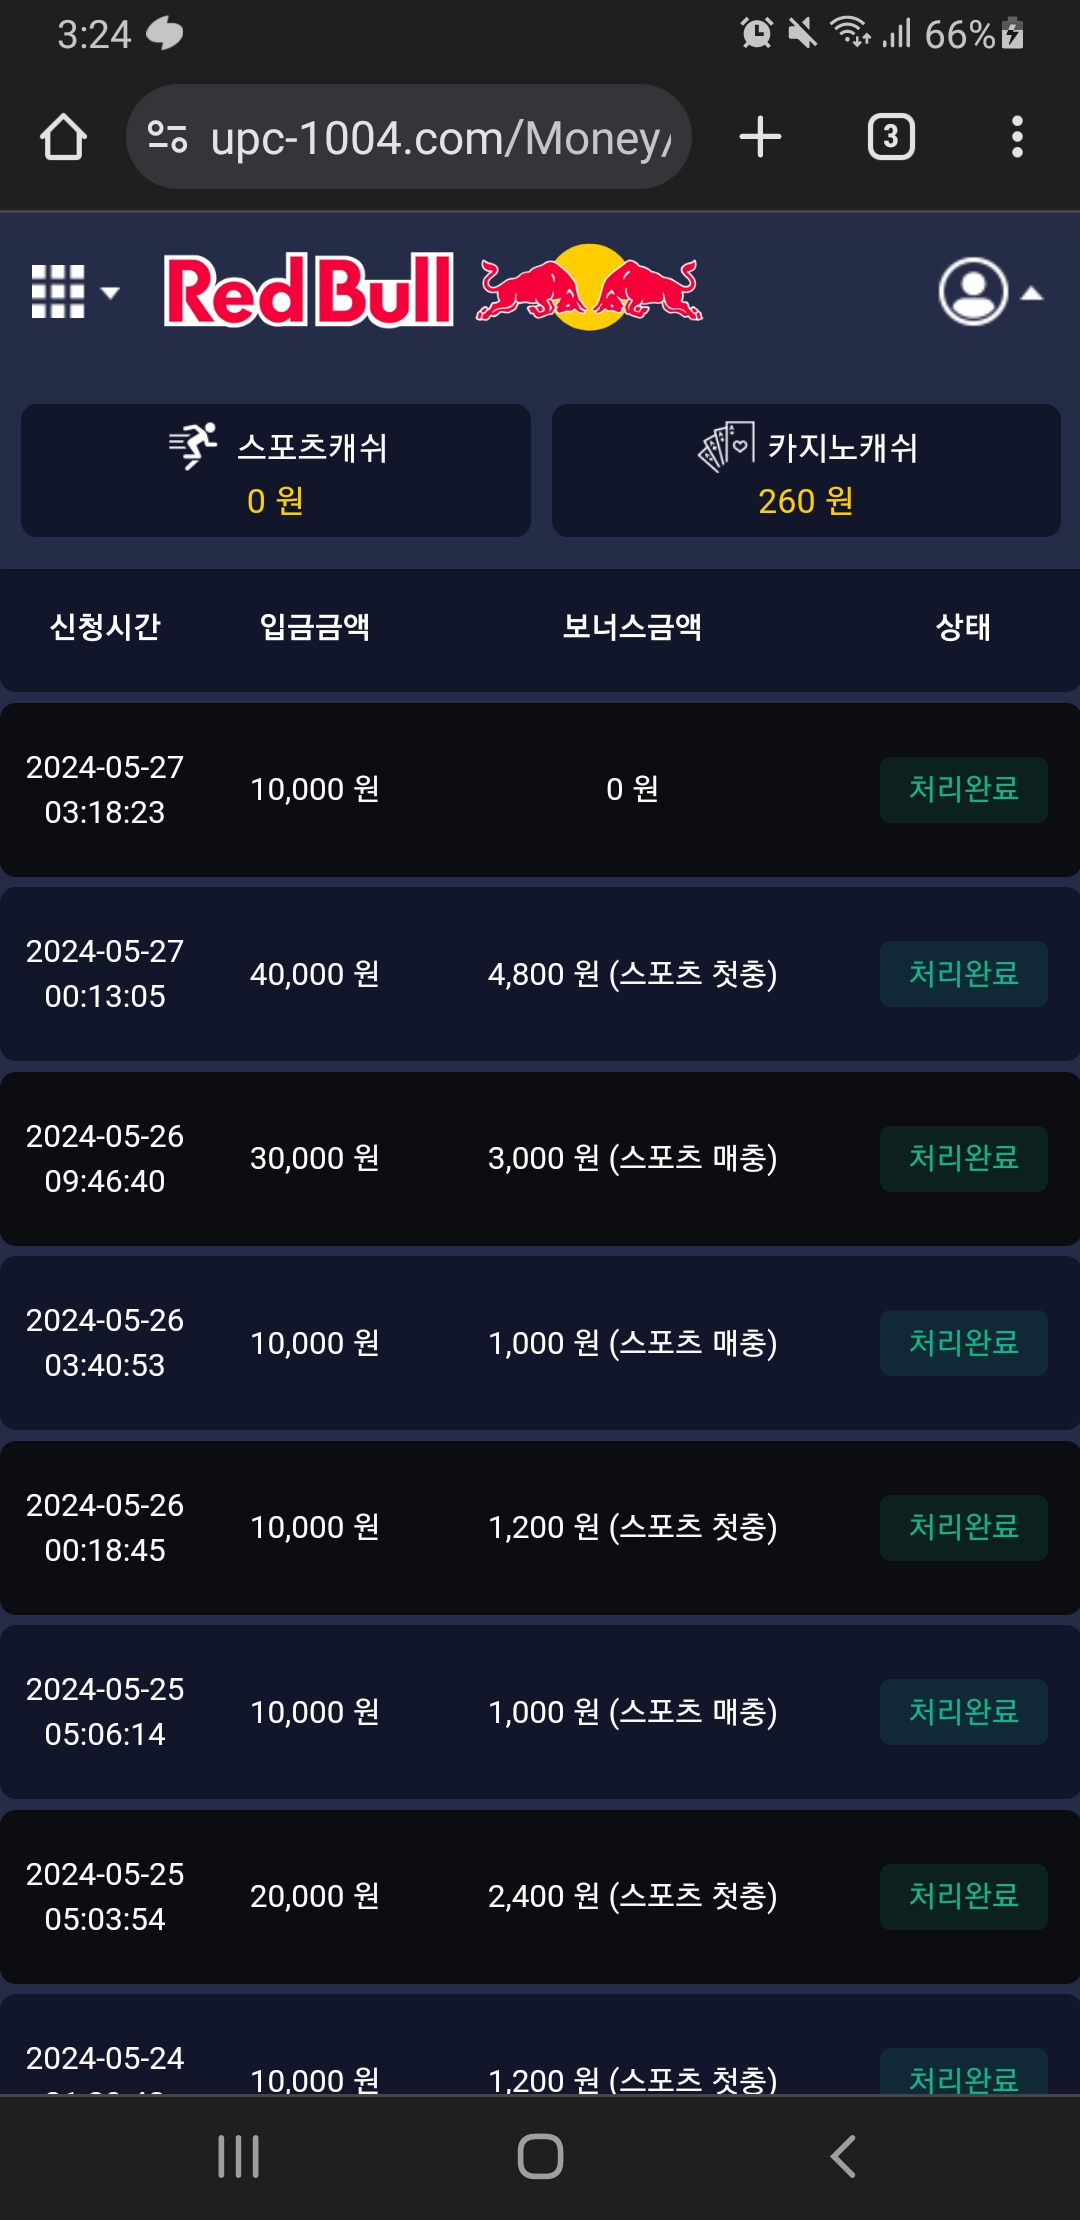Click 처리완료 for the 03:18:23 deposit
This screenshot has width=1080, height=2220.
pos(963,790)
